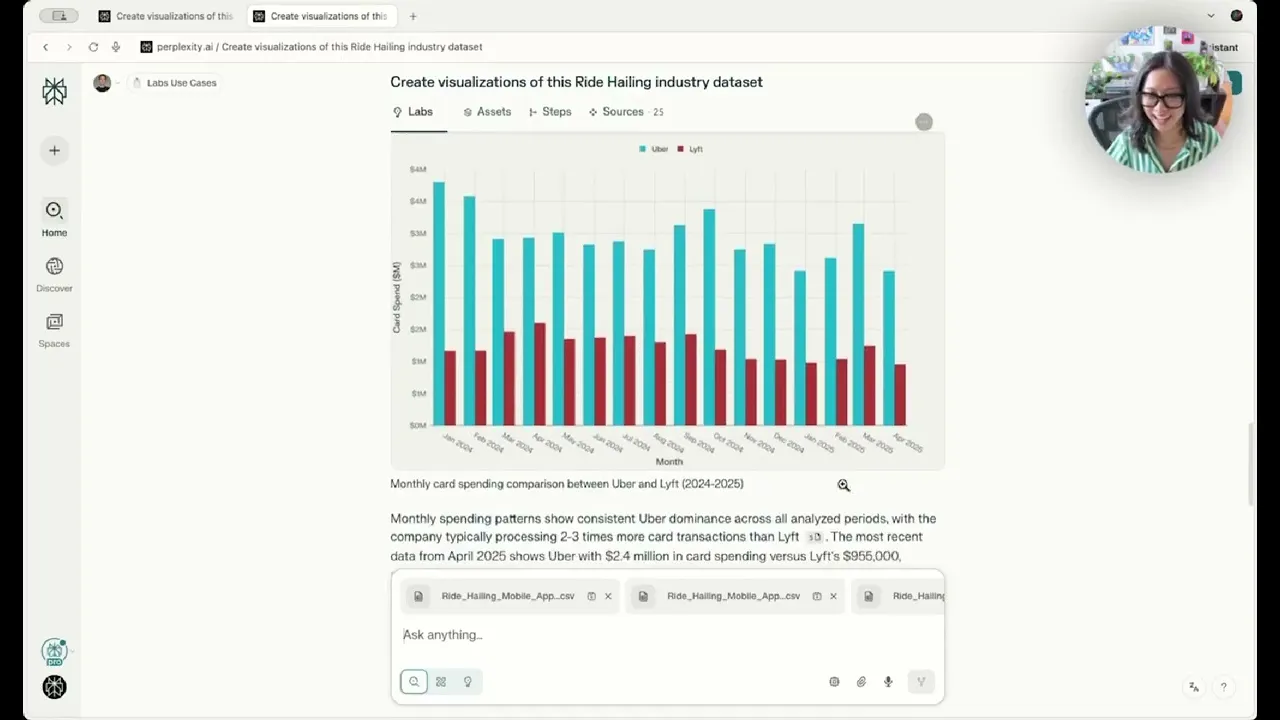The width and height of the screenshot is (1280, 720).
Task: Open the Perplexity logo home link
Action: tap(54, 91)
